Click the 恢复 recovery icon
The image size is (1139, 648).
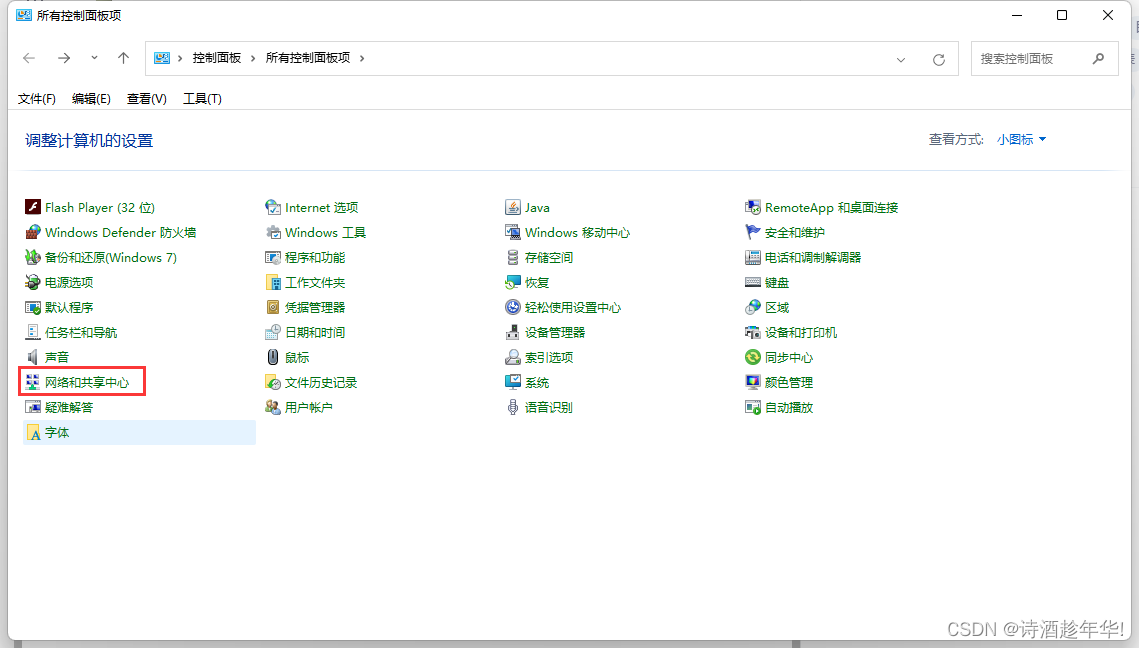(x=513, y=282)
